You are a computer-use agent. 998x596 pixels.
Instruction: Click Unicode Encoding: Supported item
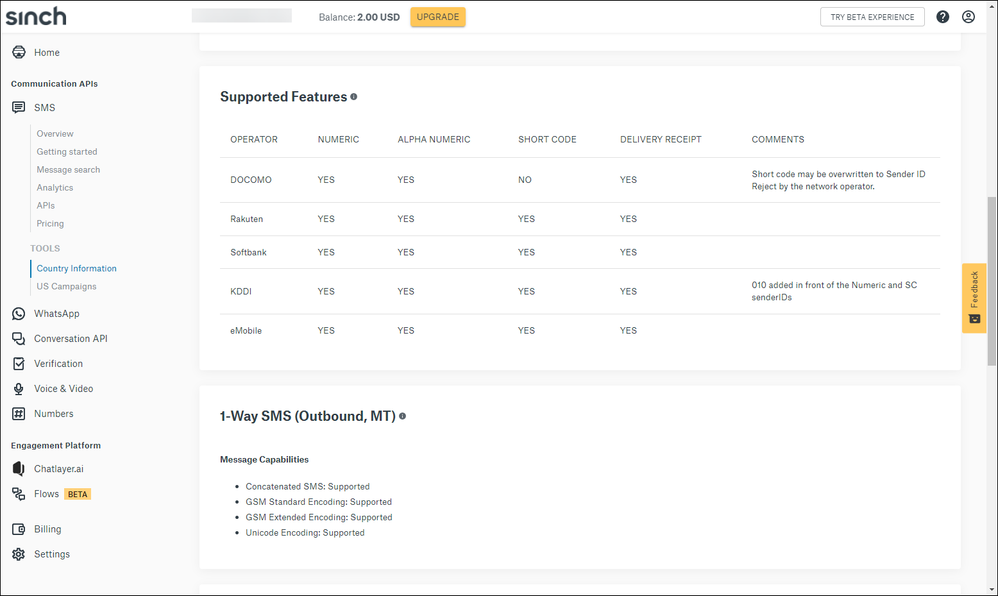coord(305,532)
